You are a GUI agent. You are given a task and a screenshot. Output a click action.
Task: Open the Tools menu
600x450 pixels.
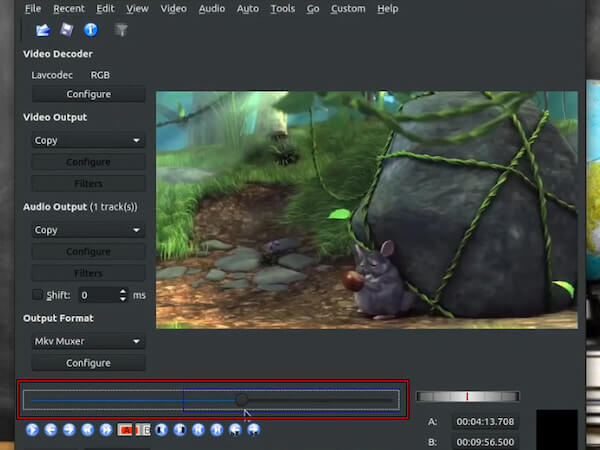pyautogui.click(x=283, y=8)
